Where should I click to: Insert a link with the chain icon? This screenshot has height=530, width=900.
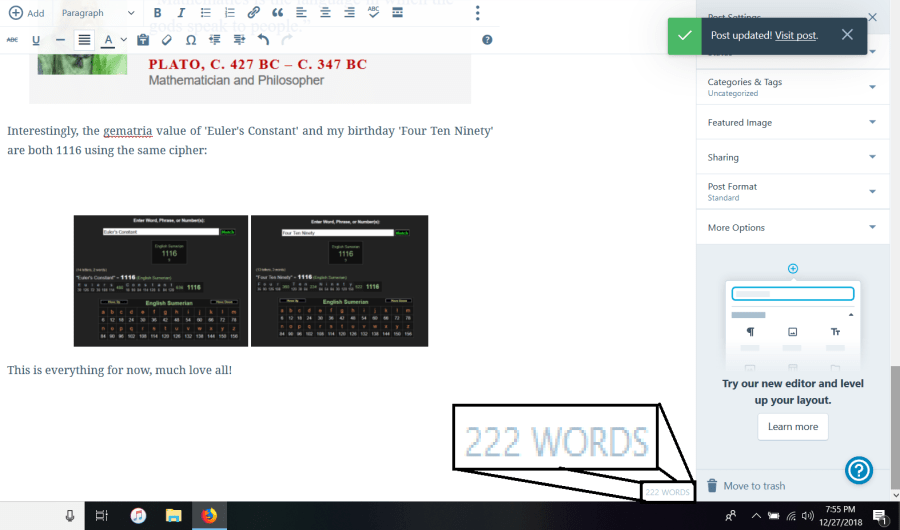pos(253,13)
